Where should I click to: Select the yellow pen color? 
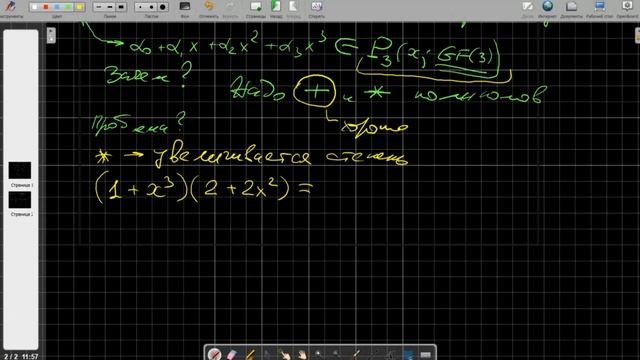click(79, 7)
